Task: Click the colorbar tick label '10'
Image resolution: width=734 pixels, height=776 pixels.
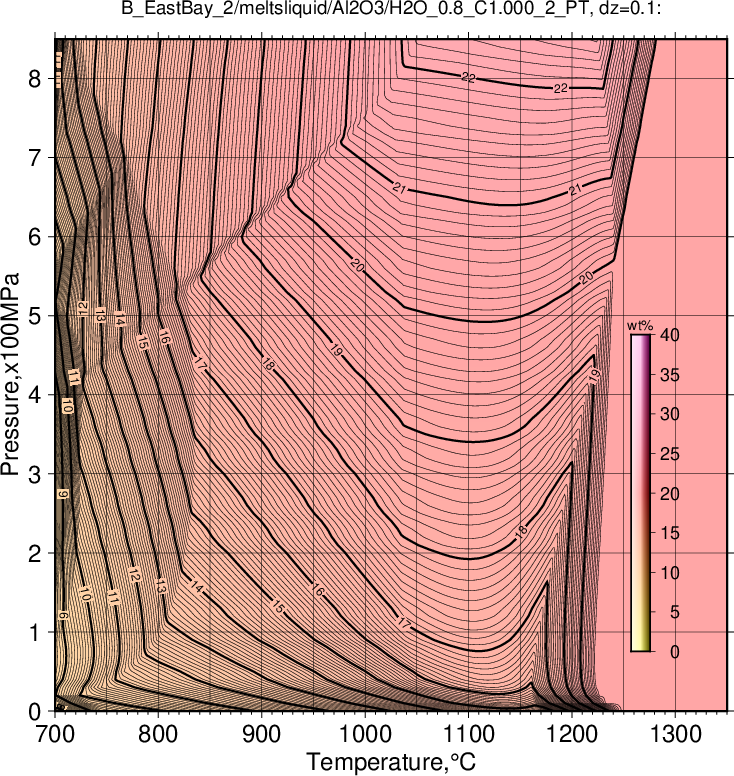Action: [670, 573]
